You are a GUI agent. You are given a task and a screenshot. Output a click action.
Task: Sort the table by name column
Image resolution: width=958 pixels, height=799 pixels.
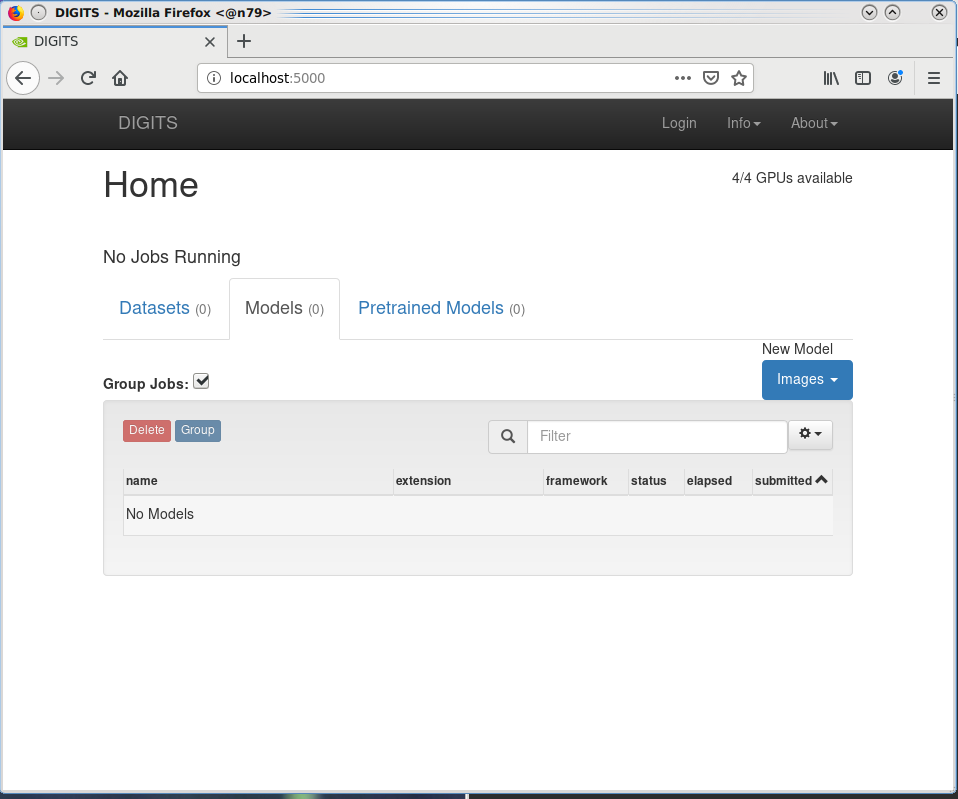(x=258, y=481)
